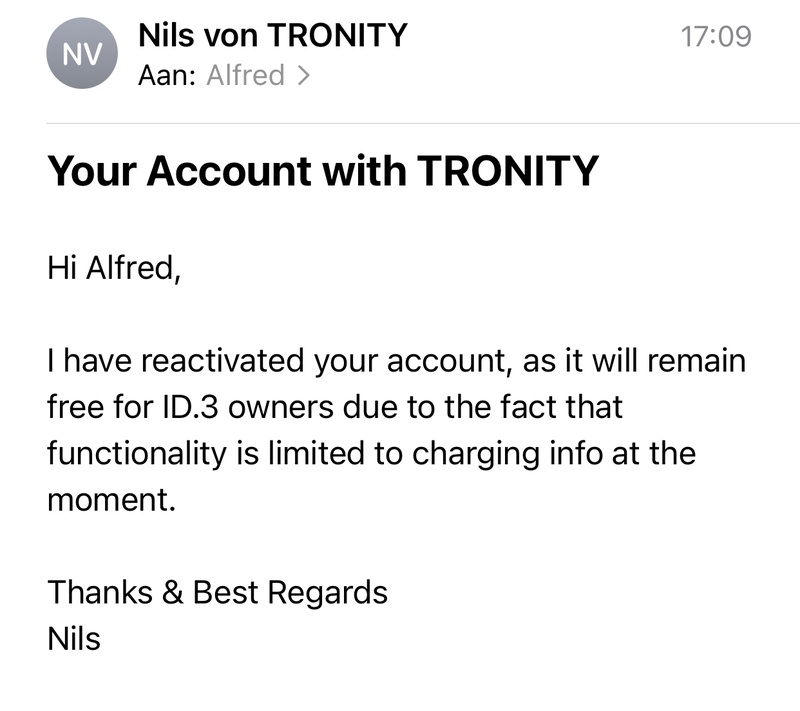Click the word moment ending the paragraph

(111, 499)
